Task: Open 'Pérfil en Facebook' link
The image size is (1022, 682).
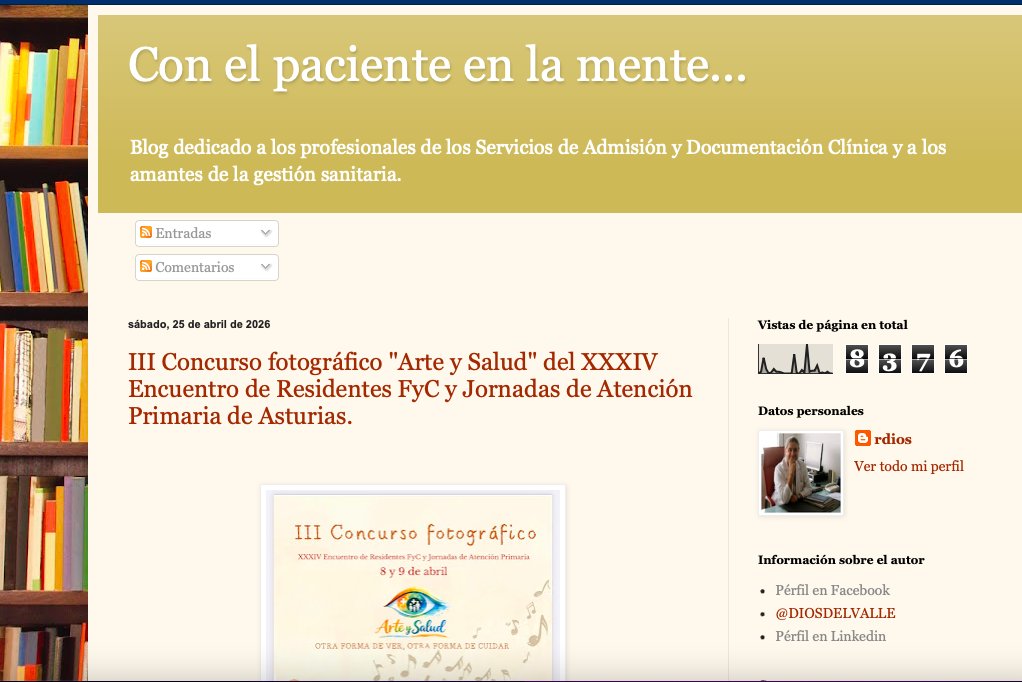Action: pos(832,590)
